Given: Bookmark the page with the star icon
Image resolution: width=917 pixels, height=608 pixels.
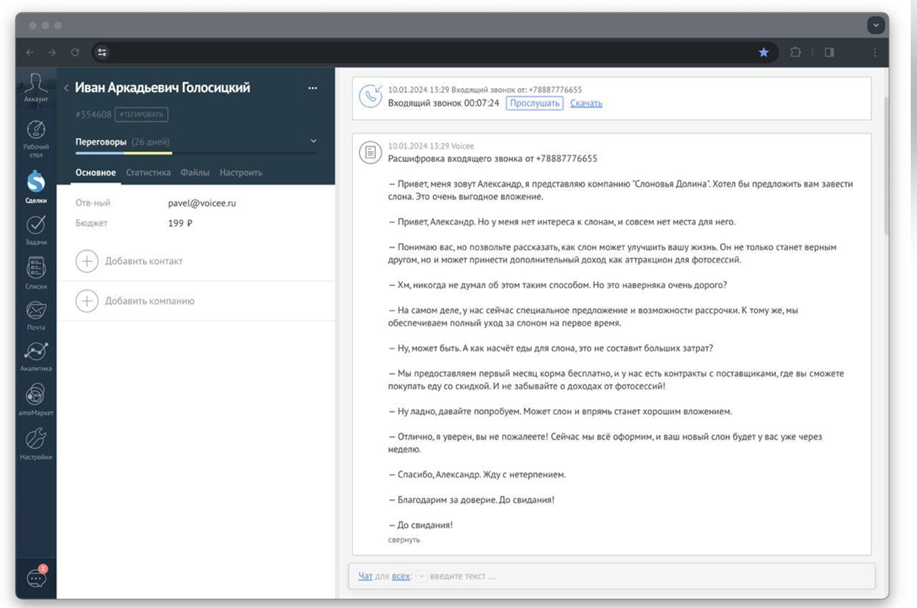Looking at the screenshot, I should pos(764,52).
